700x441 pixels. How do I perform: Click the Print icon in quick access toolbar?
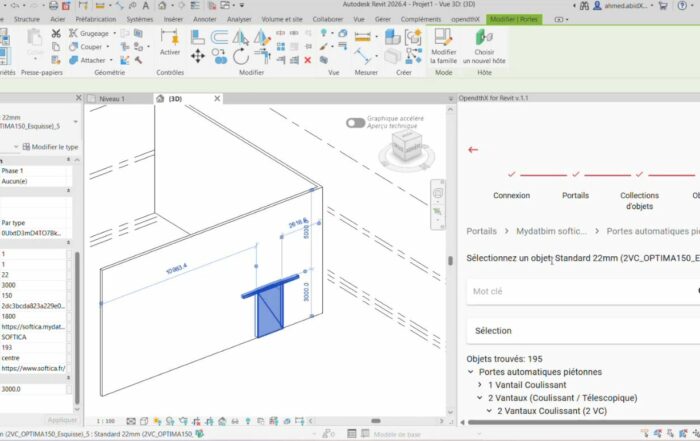(x=54, y=6)
